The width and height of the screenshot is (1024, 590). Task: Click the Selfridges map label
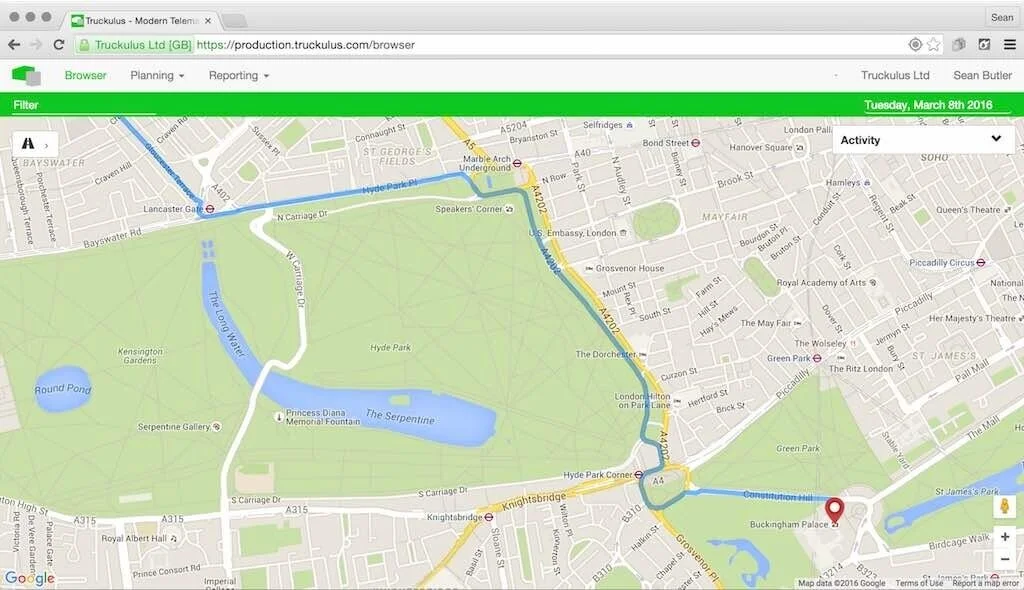click(x=602, y=124)
